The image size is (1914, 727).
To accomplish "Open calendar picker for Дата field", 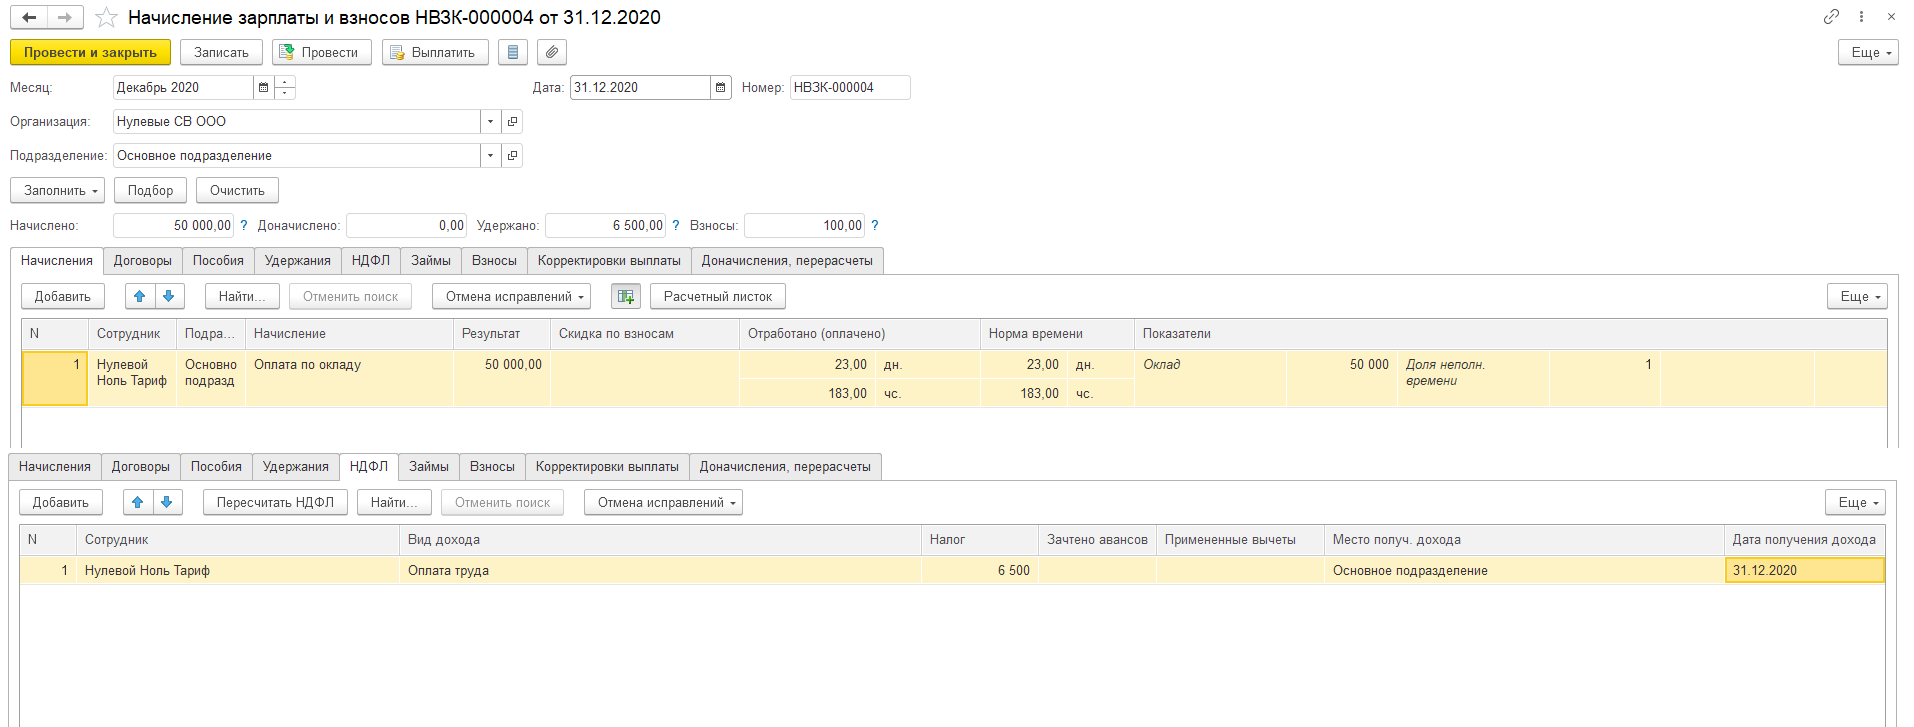I will pos(721,88).
